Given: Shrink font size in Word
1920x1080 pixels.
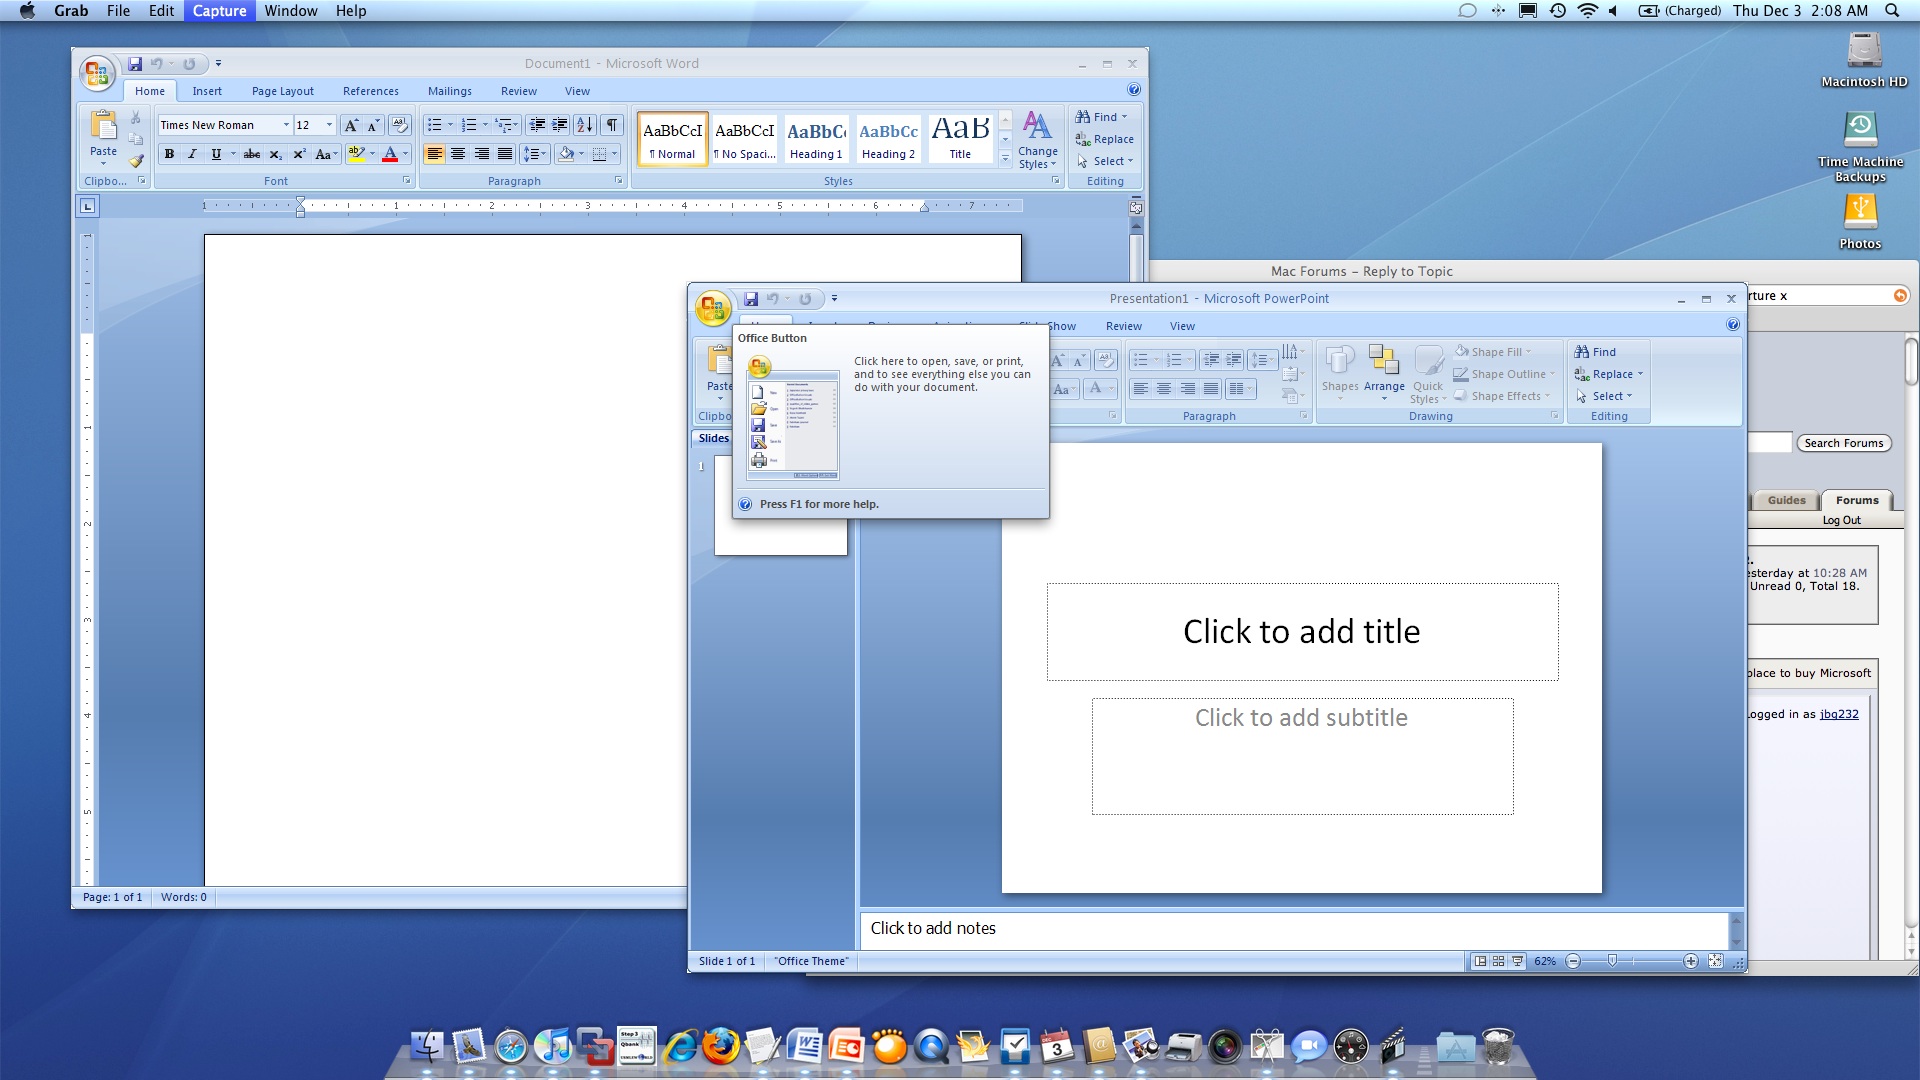Looking at the screenshot, I should pyautogui.click(x=373, y=125).
